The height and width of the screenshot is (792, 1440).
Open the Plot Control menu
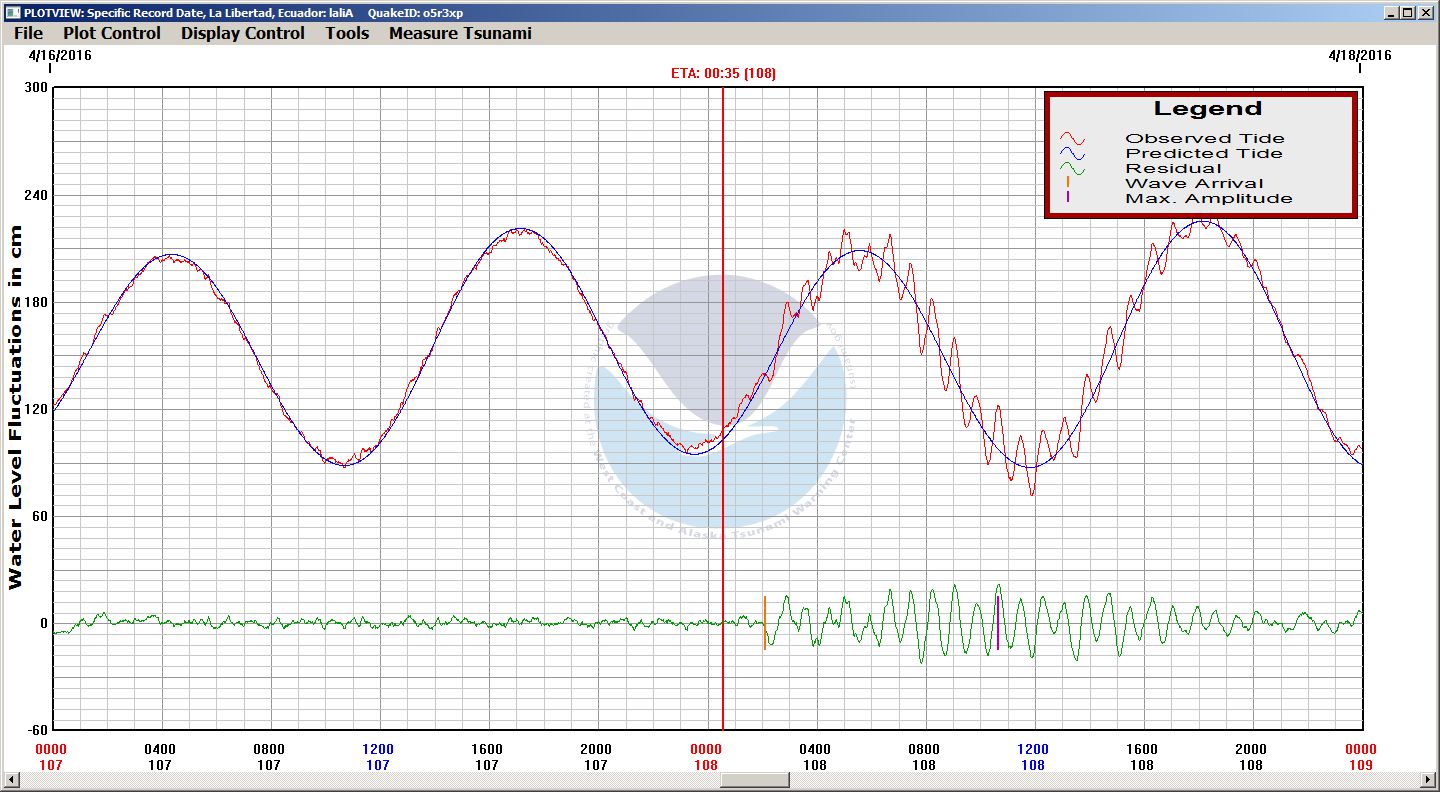[x=111, y=33]
